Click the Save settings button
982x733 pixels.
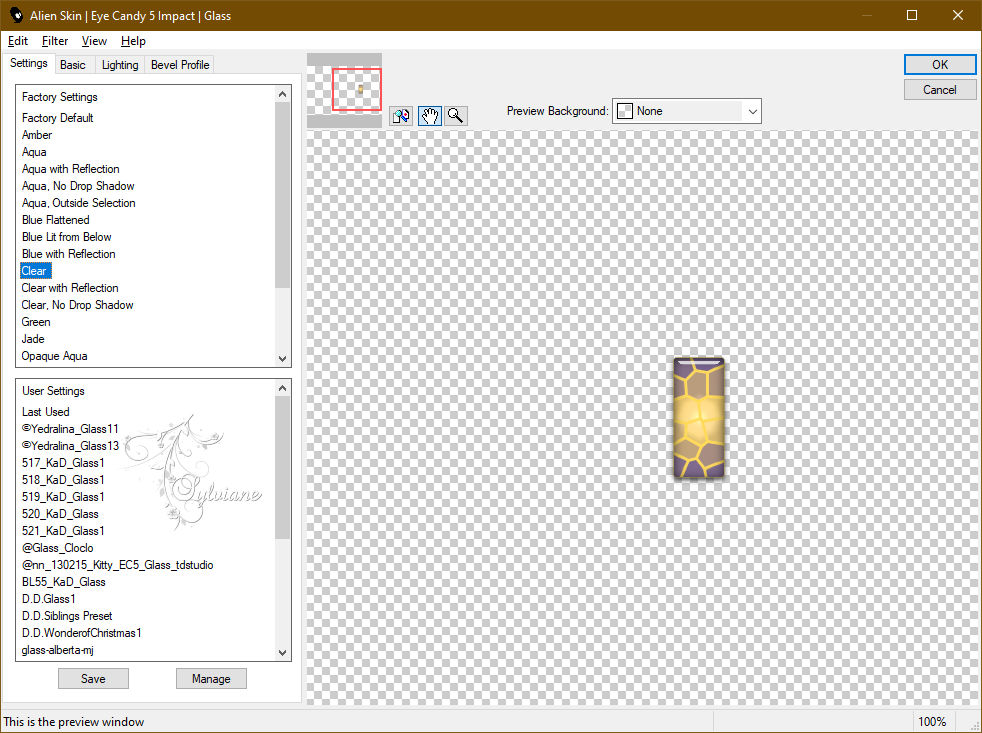click(93, 678)
